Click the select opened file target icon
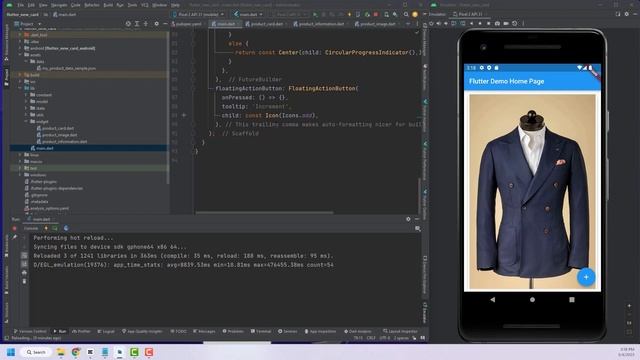640x360 pixels. [128, 24]
